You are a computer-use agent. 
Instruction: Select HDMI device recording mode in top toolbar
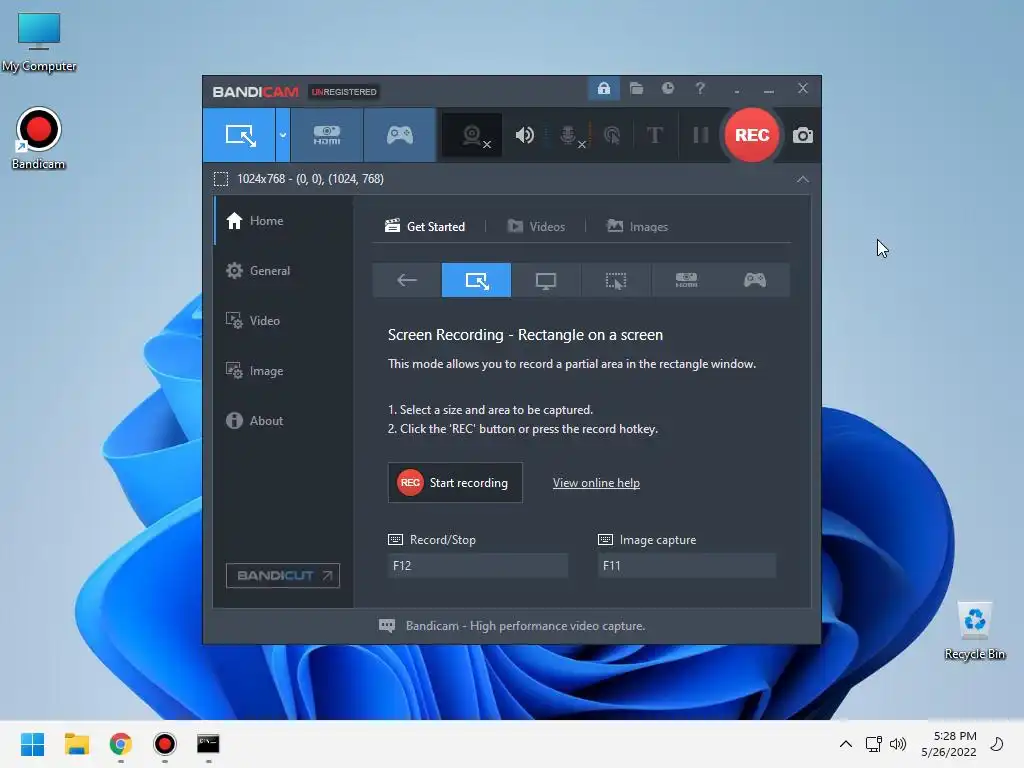(327, 135)
